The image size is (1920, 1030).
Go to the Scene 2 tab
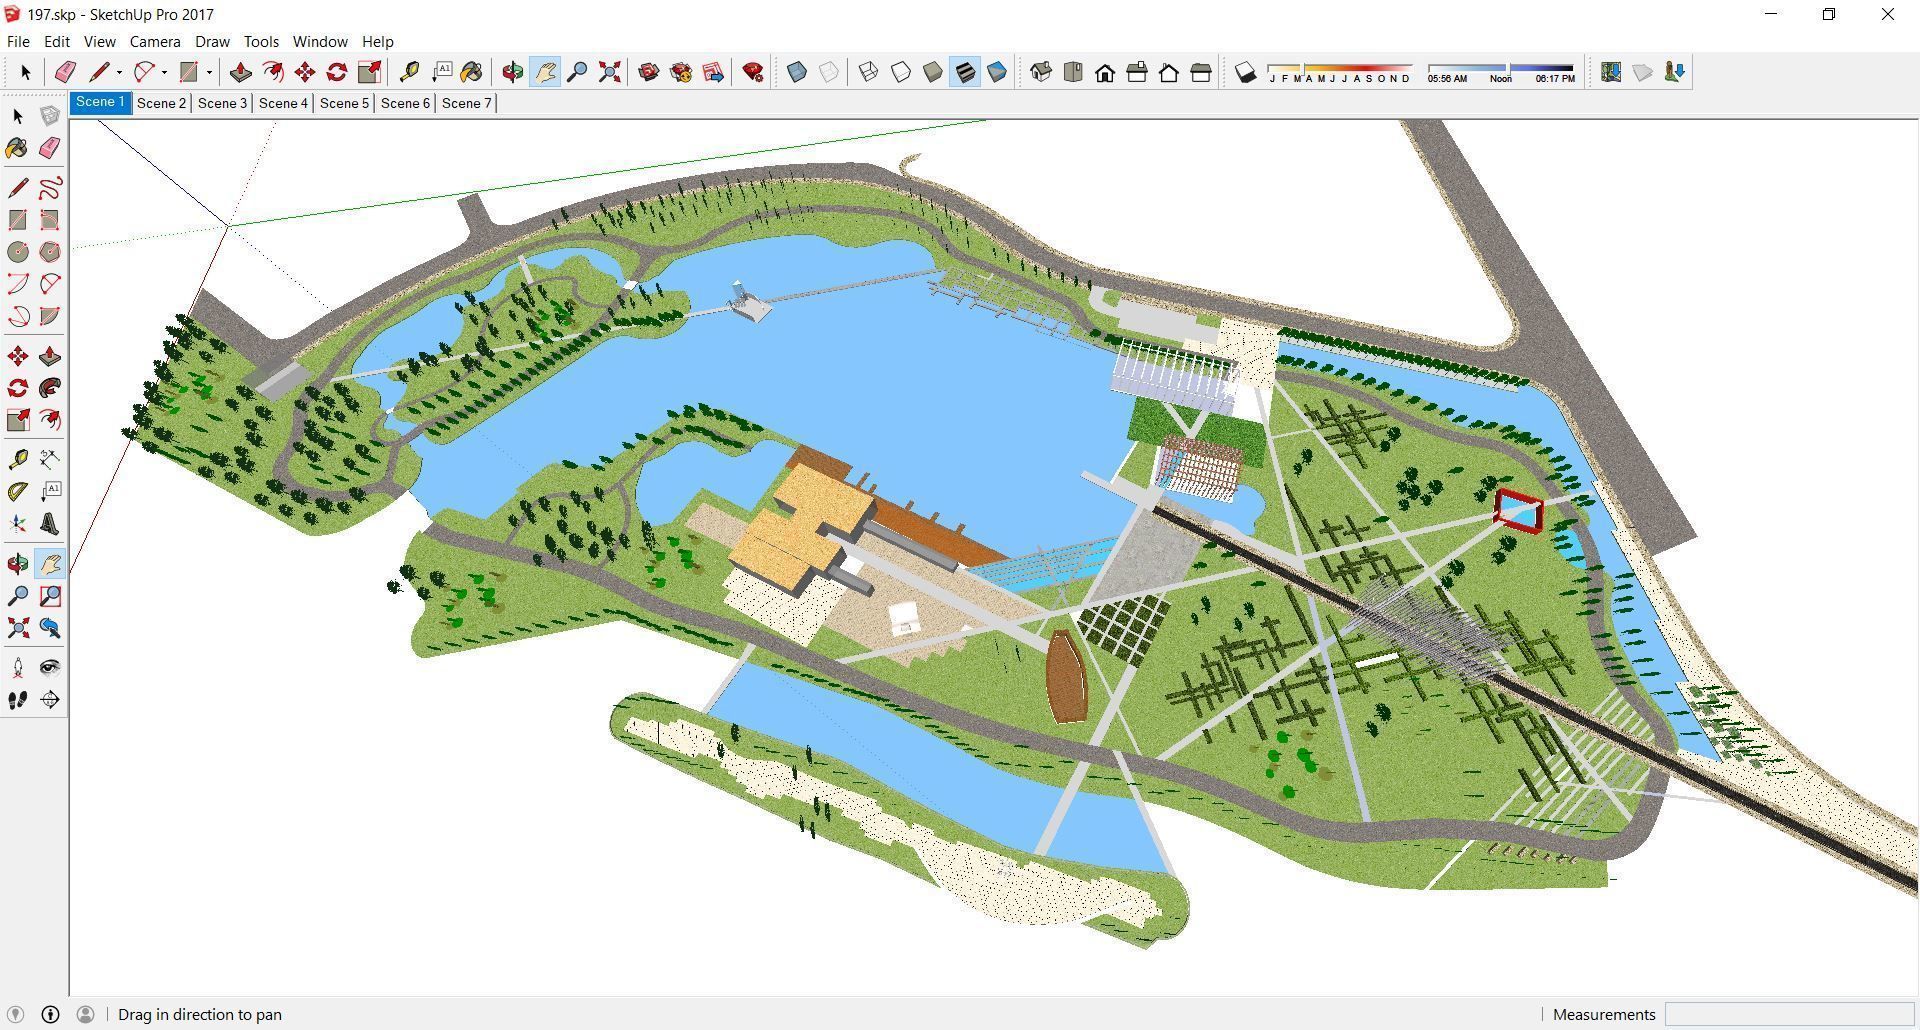click(161, 103)
